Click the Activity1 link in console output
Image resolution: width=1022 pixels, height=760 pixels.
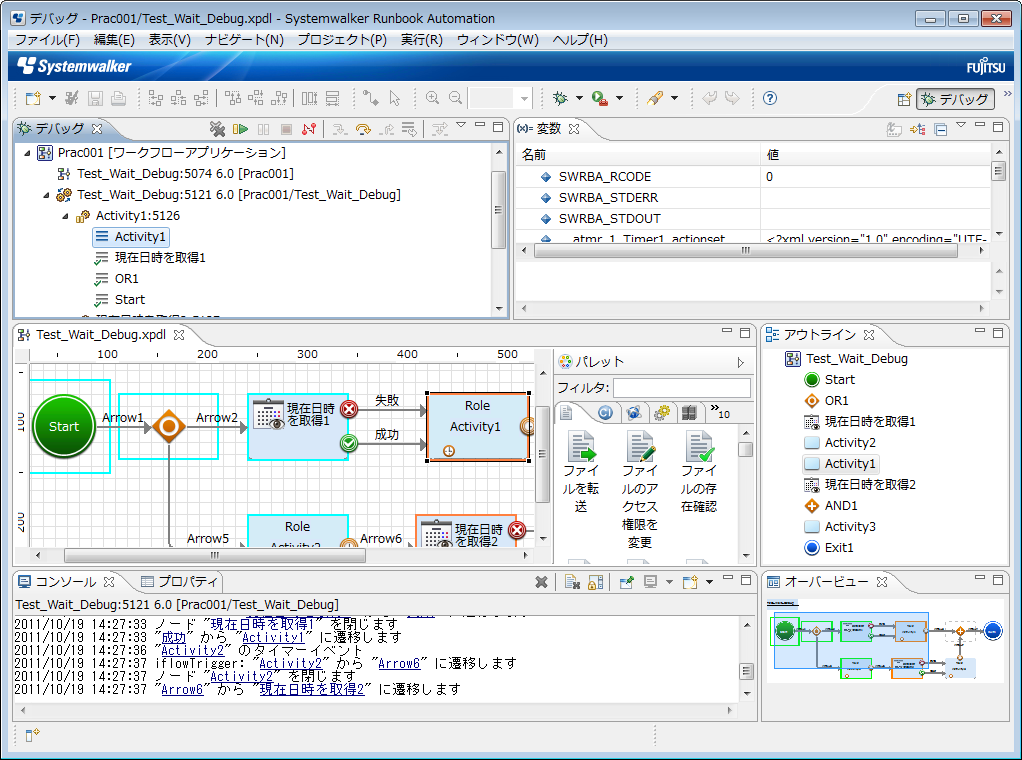273,637
